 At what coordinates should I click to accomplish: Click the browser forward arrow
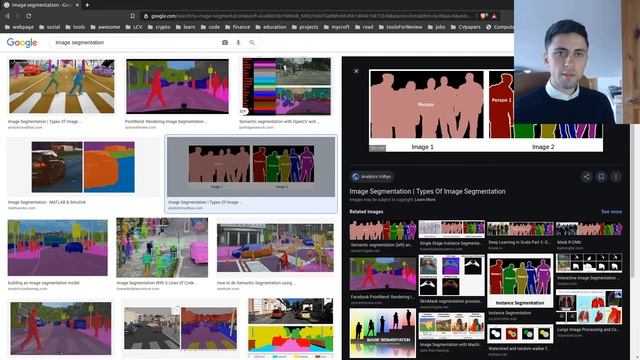[18, 16]
